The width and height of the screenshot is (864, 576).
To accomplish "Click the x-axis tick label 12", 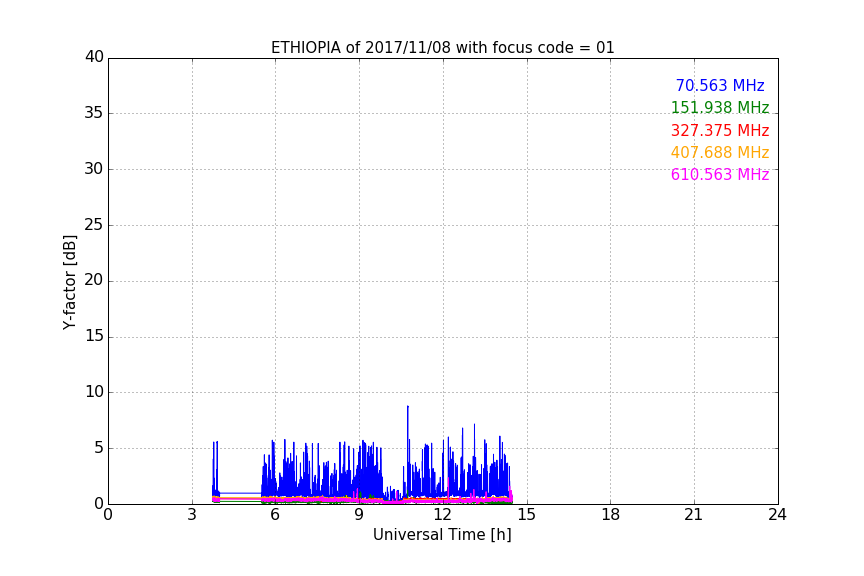I will pyautogui.click(x=442, y=515).
